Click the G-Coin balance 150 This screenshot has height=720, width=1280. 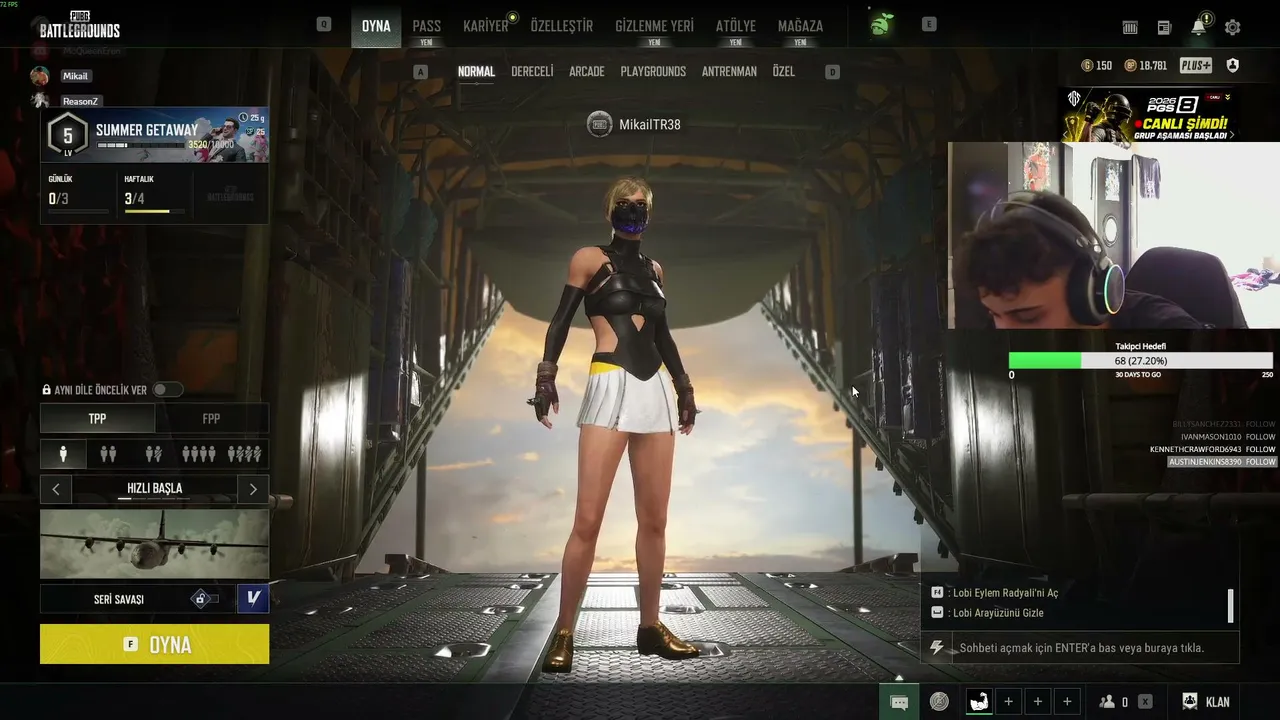[1097, 66]
